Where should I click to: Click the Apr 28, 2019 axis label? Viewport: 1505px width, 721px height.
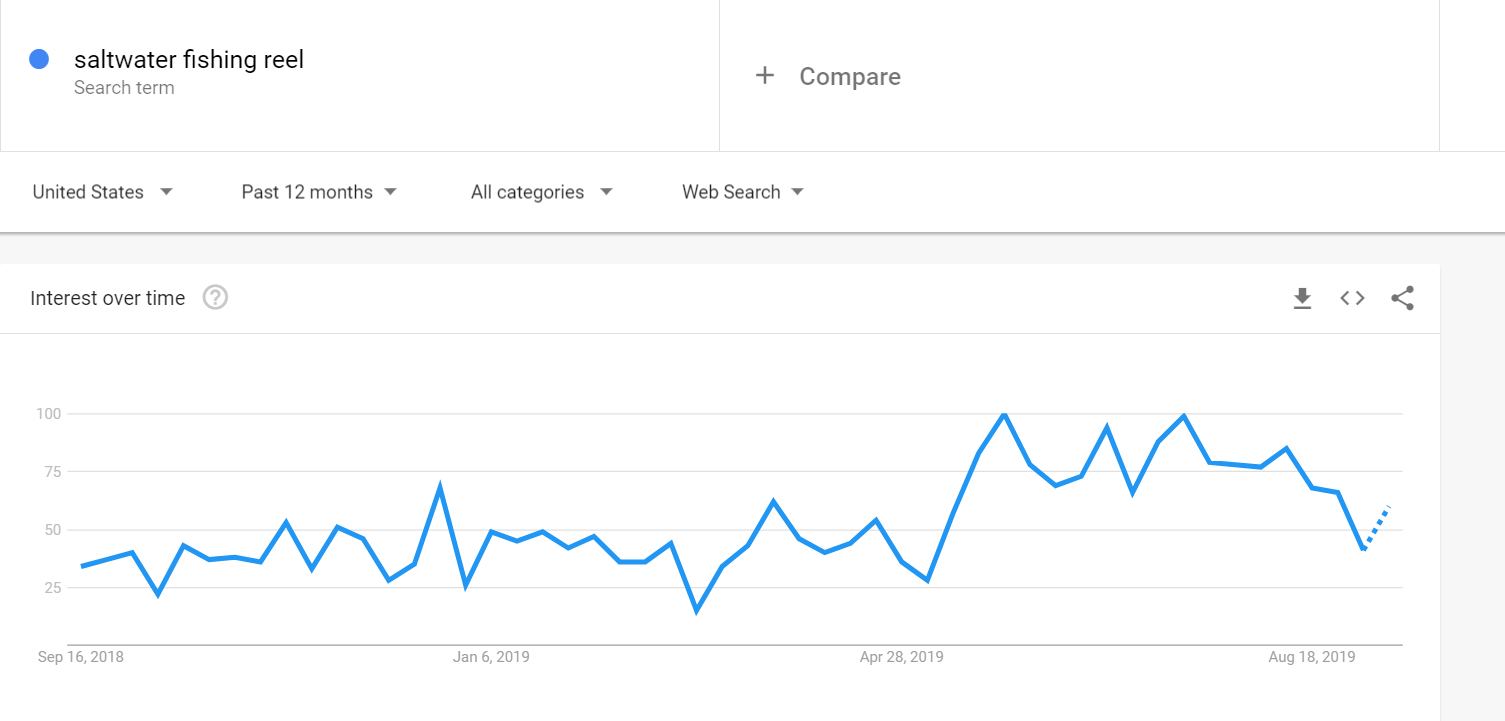coord(901,657)
